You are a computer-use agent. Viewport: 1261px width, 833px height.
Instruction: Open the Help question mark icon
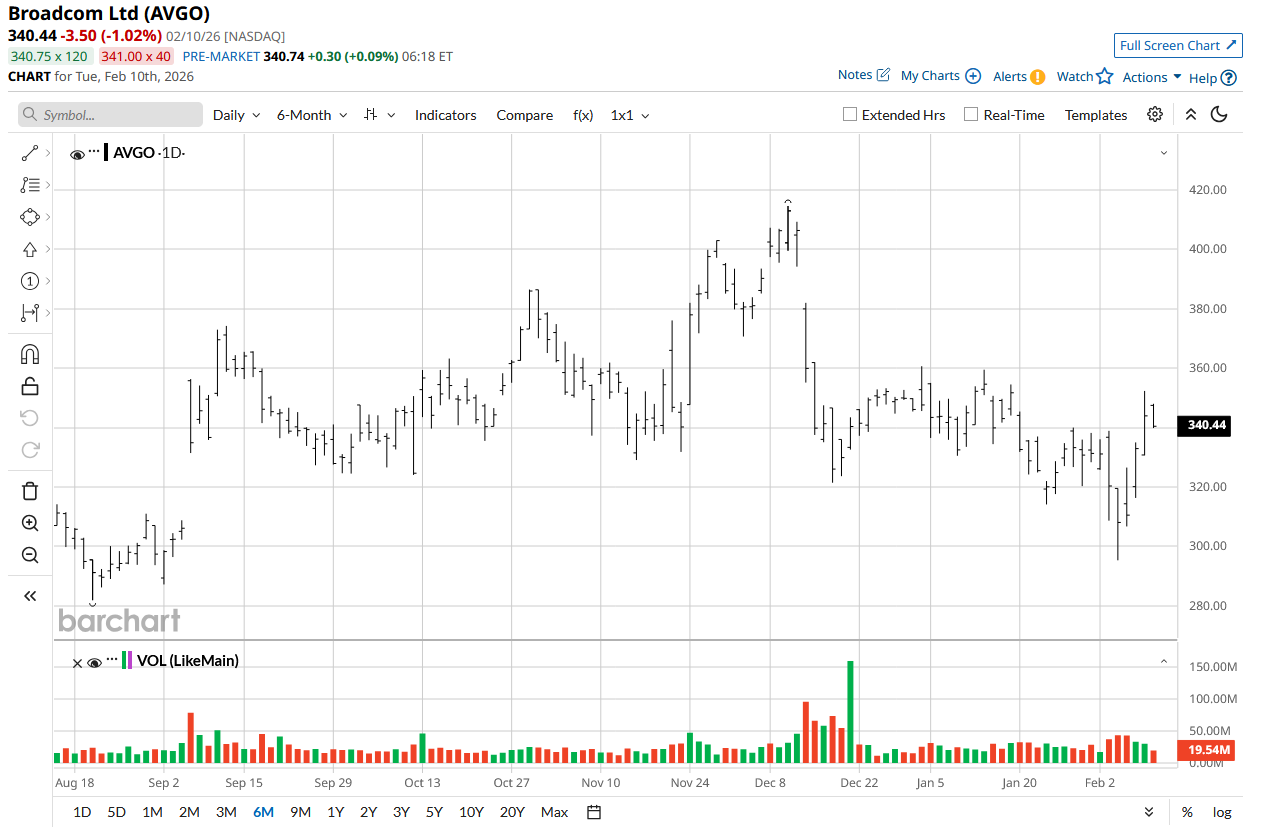(1229, 77)
